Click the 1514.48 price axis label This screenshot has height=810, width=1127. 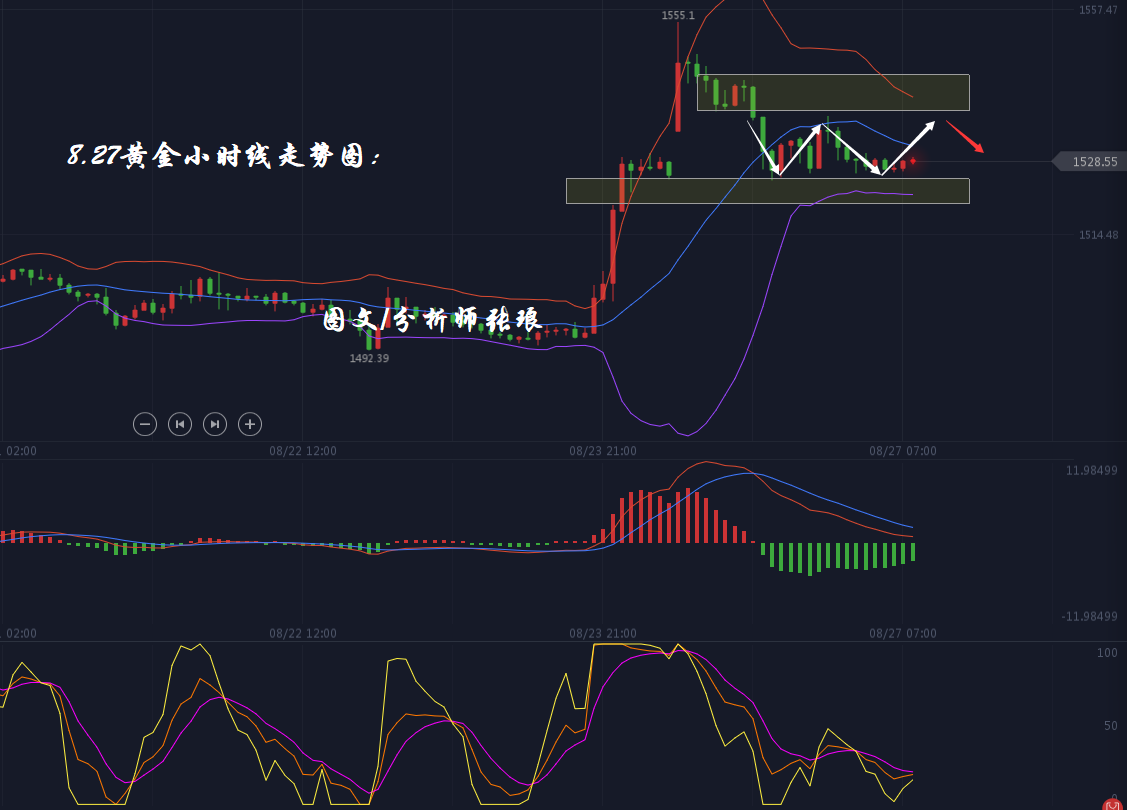click(1097, 235)
